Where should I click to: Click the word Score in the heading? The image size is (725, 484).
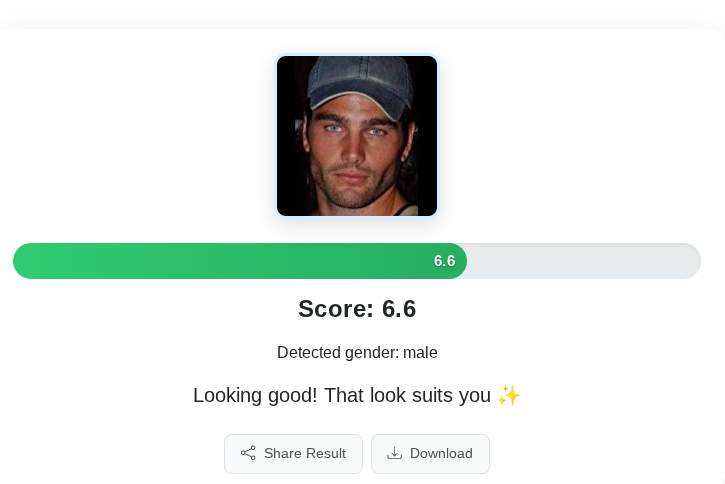click(x=336, y=309)
